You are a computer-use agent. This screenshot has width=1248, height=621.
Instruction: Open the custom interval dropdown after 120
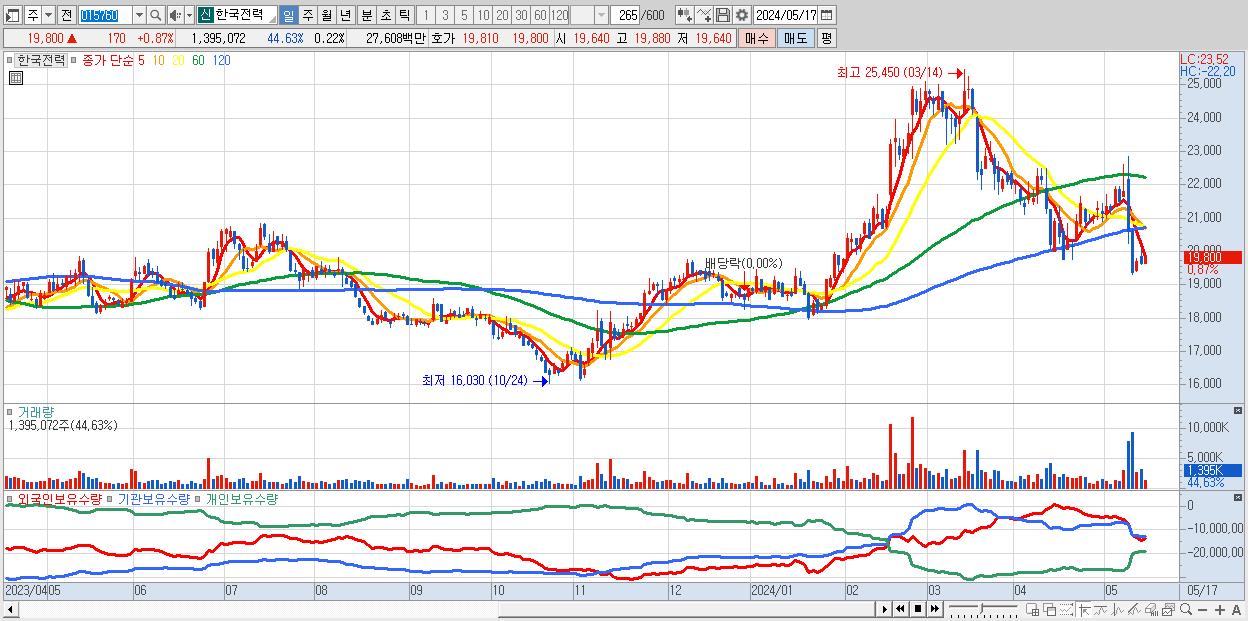[x=600, y=15]
